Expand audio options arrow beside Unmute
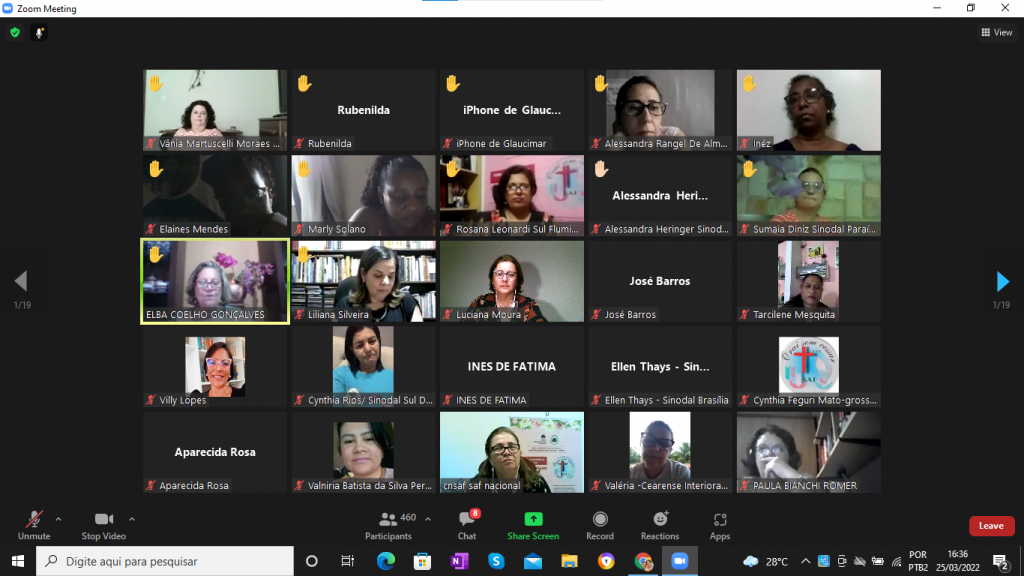This screenshot has width=1024, height=576. coord(58,519)
